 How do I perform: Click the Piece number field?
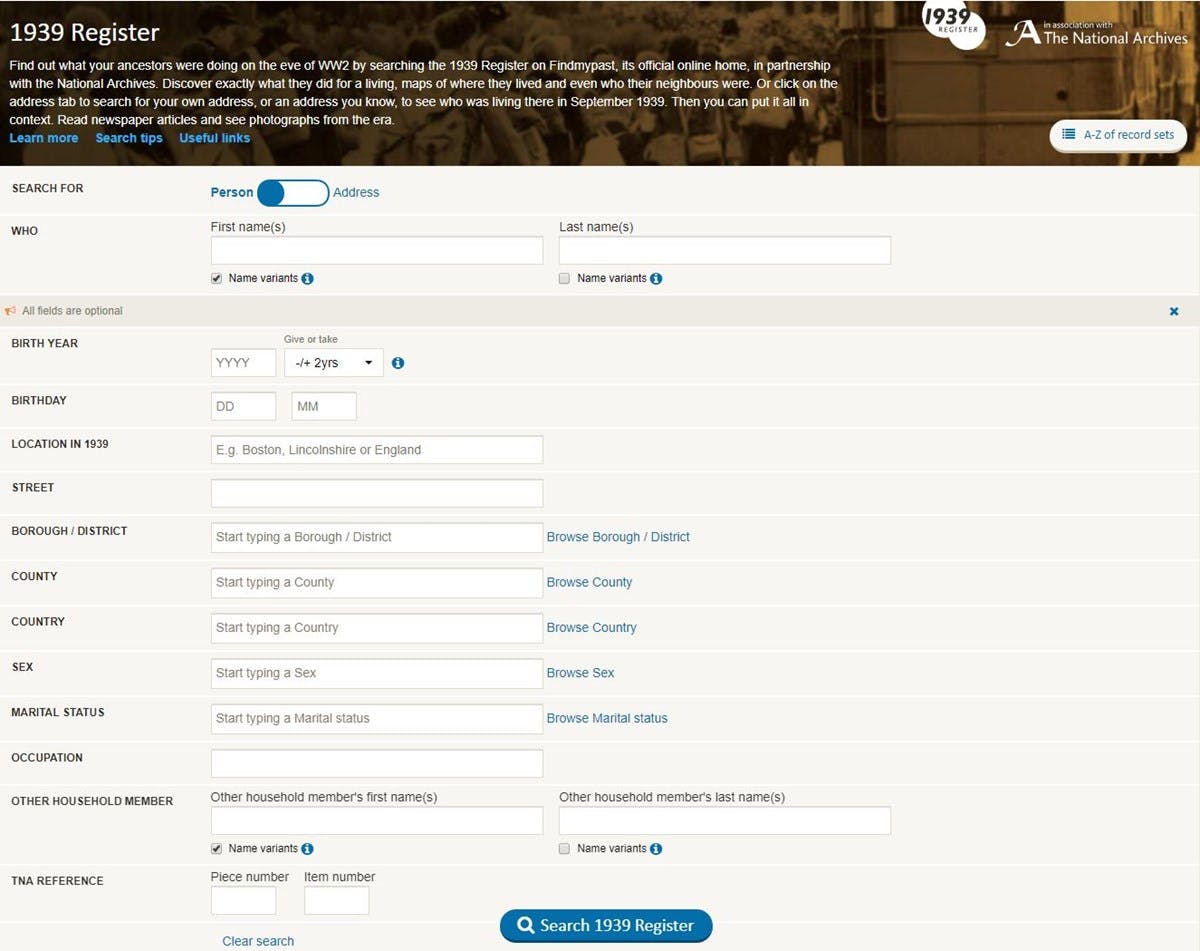point(243,900)
